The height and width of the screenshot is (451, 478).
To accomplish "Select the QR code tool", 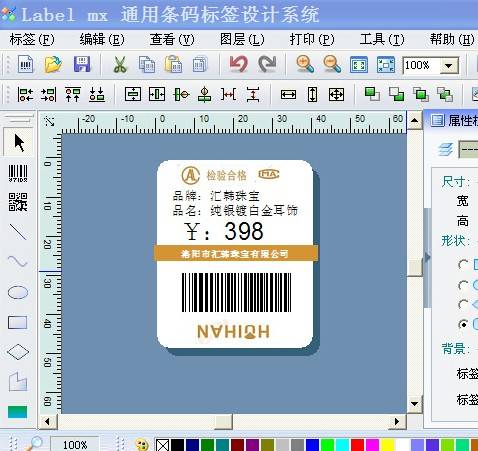I will tap(18, 202).
